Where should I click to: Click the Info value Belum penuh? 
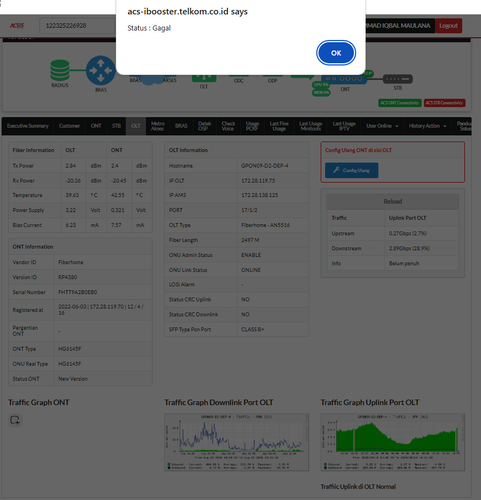[x=404, y=263]
